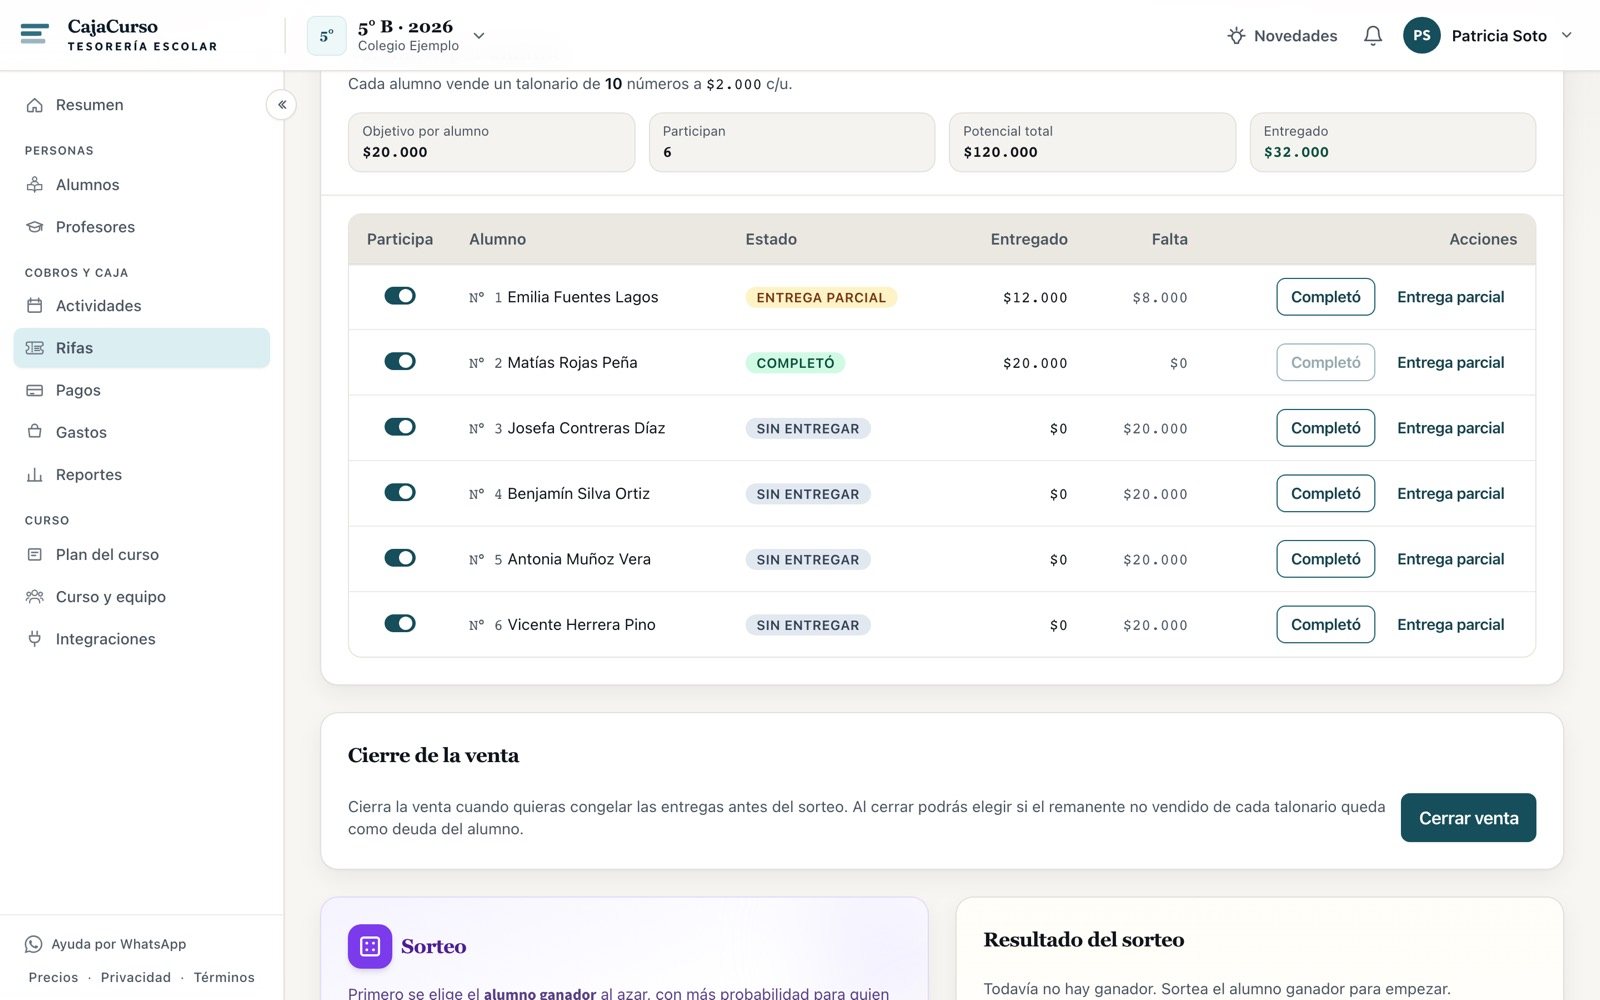Click the CajaCurso logo text
This screenshot has height=1000, width=1600.
112,27
